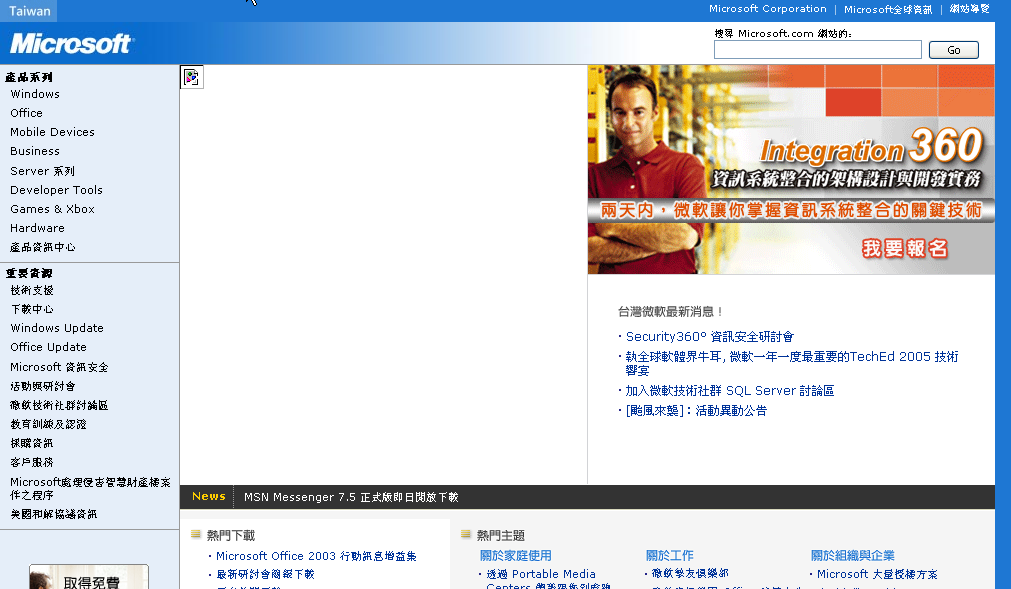This screenshot has height=589, width=1011.
Task: Open 技術支援 in the resources list
Action: pos(32,291)
